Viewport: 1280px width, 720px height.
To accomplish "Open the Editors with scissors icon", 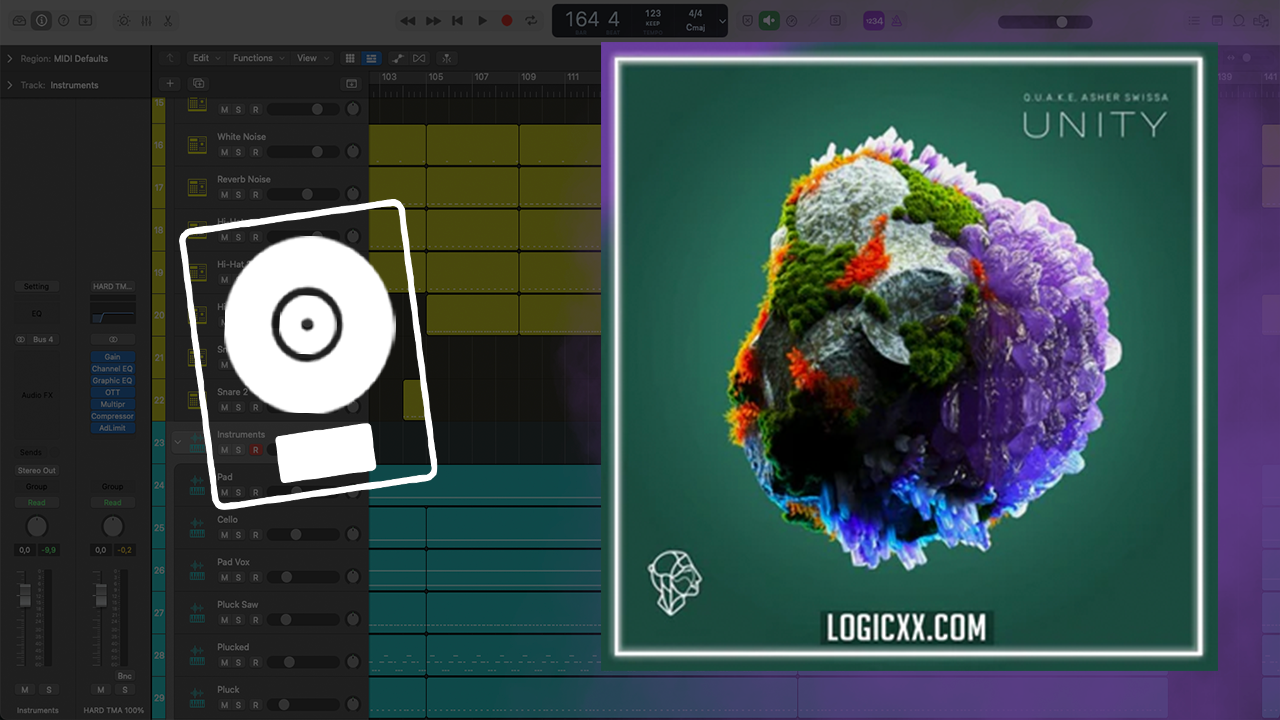I will tap(168, 20).
